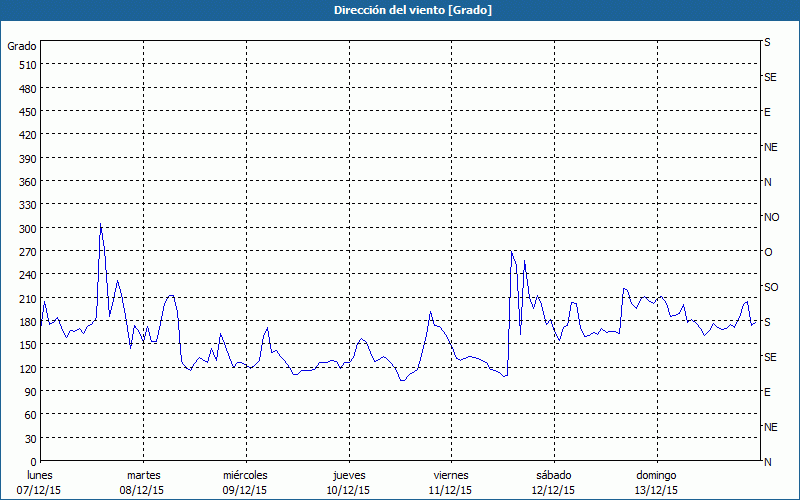Click the 'SO' compass label on the right axis
Viewport: 800px width, 500px height.
[771, 287]
